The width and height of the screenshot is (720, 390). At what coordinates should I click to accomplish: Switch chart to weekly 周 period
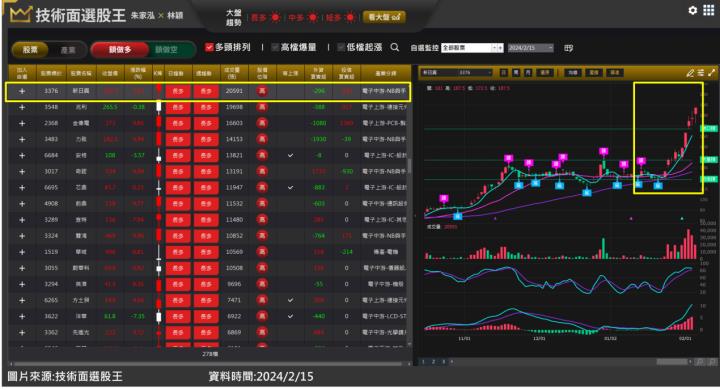point(516,73)
